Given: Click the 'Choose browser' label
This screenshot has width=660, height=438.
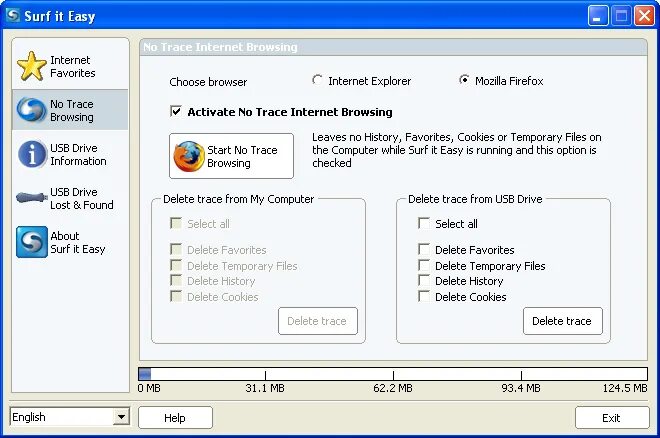Looking at the screenshot, I should click(x=208, y=82).
